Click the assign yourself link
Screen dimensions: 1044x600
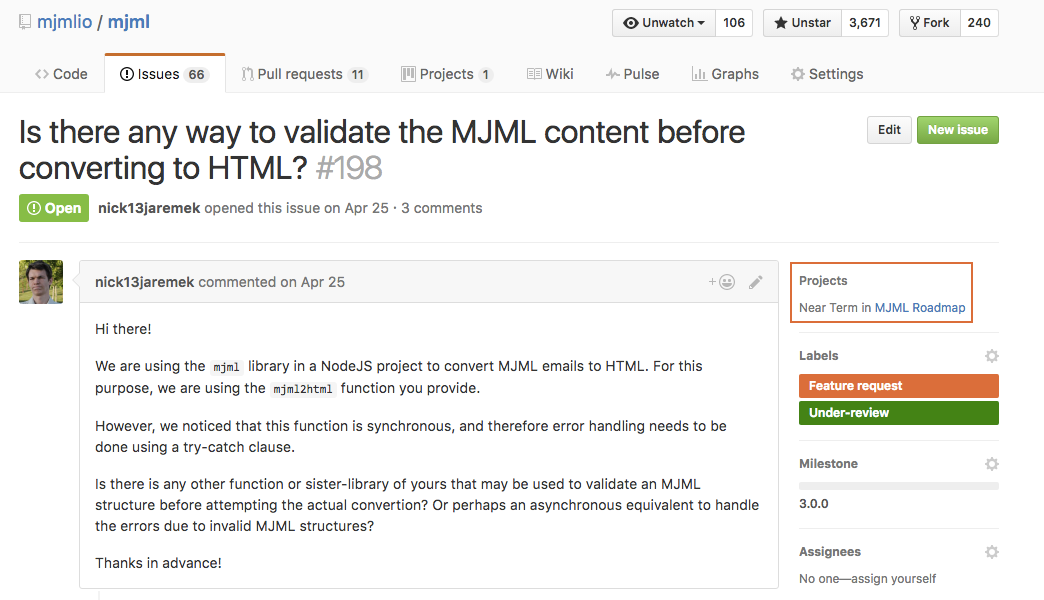click(899, 578)
